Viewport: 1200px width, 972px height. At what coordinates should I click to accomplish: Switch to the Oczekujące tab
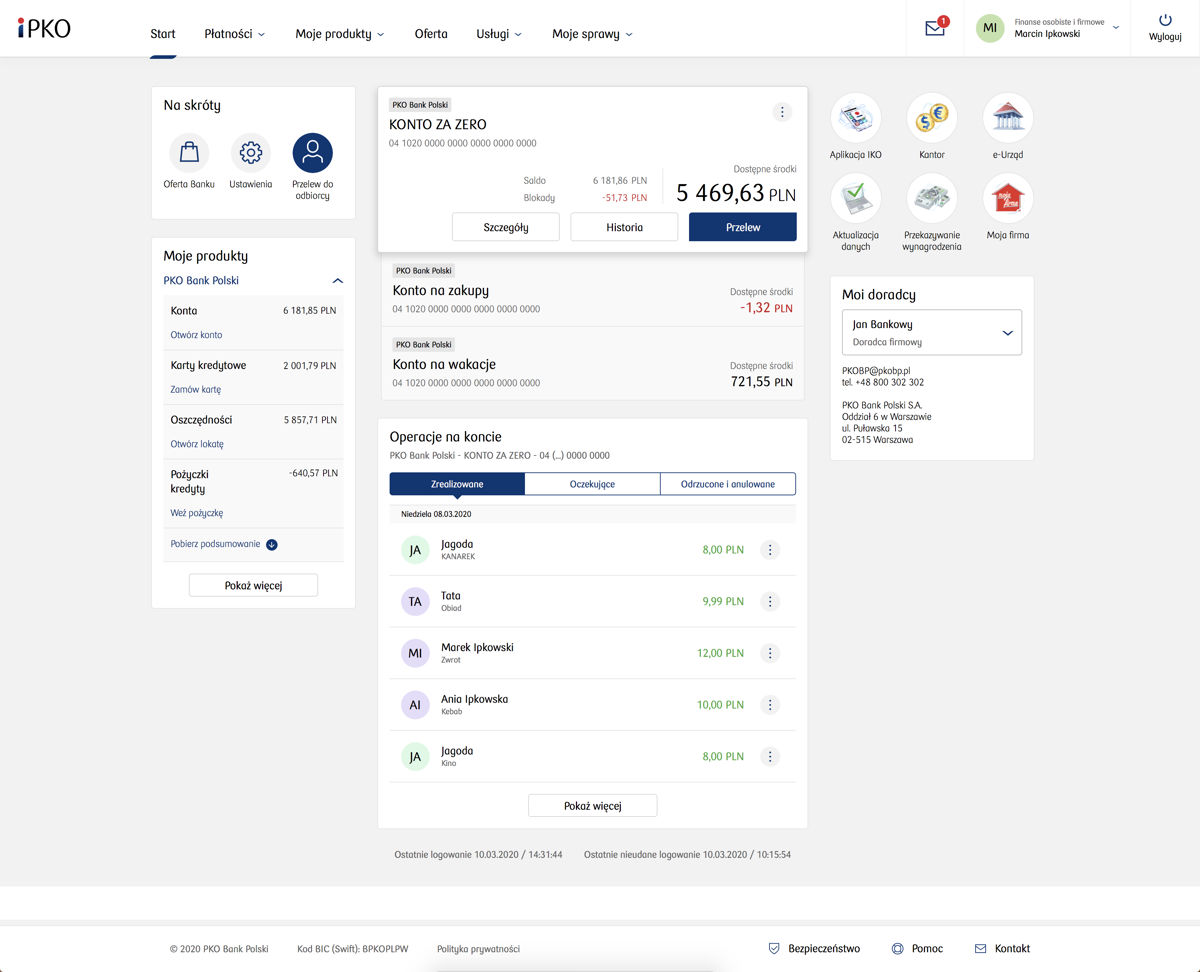(592, 484)
